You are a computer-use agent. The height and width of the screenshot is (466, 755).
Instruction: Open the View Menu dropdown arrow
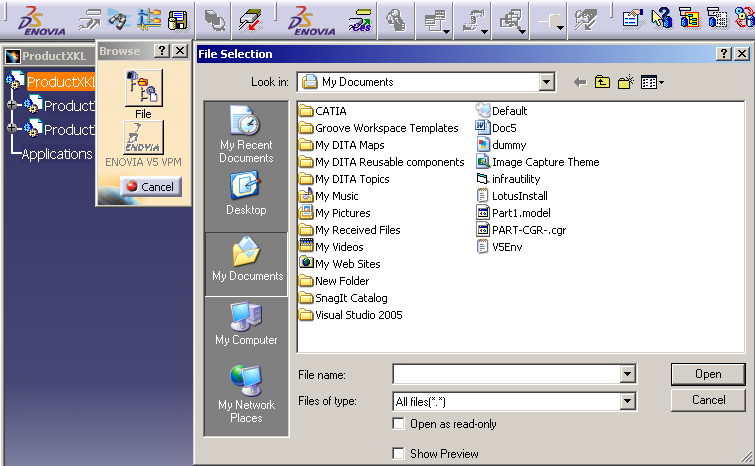[x=660, y=83]
